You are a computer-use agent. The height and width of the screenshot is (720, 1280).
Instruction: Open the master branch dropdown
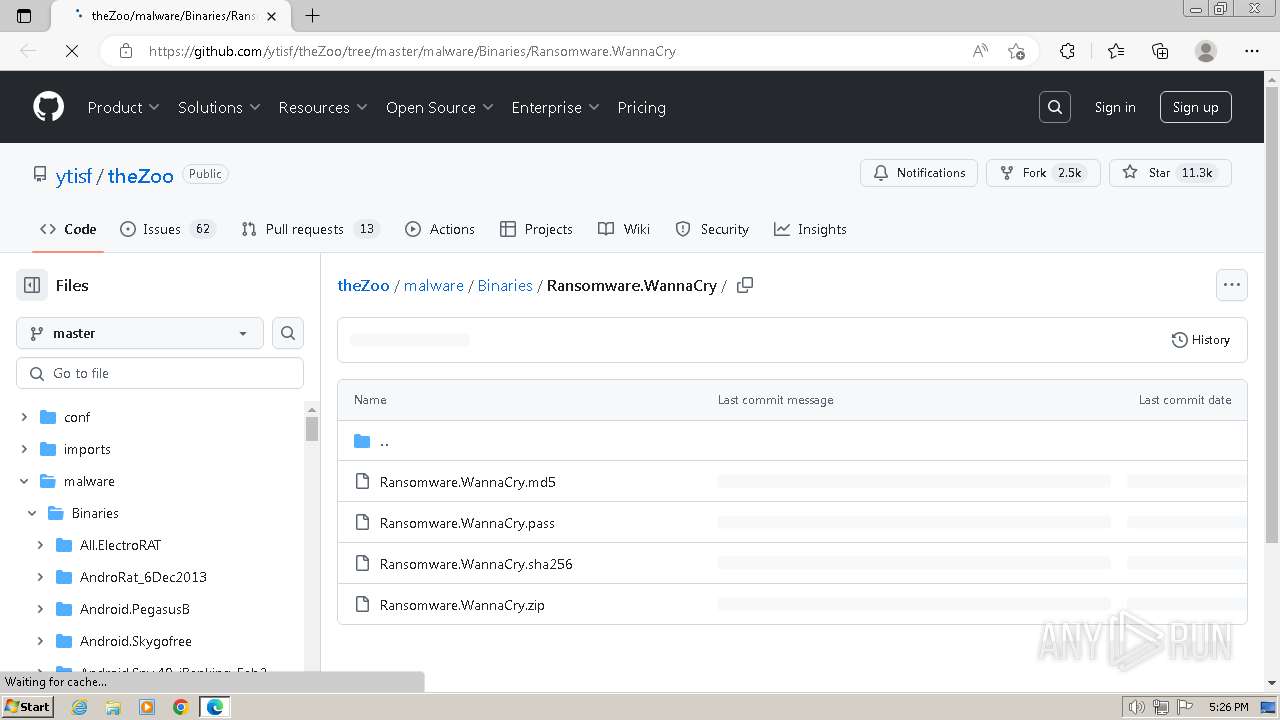click(x=140, y=333)
